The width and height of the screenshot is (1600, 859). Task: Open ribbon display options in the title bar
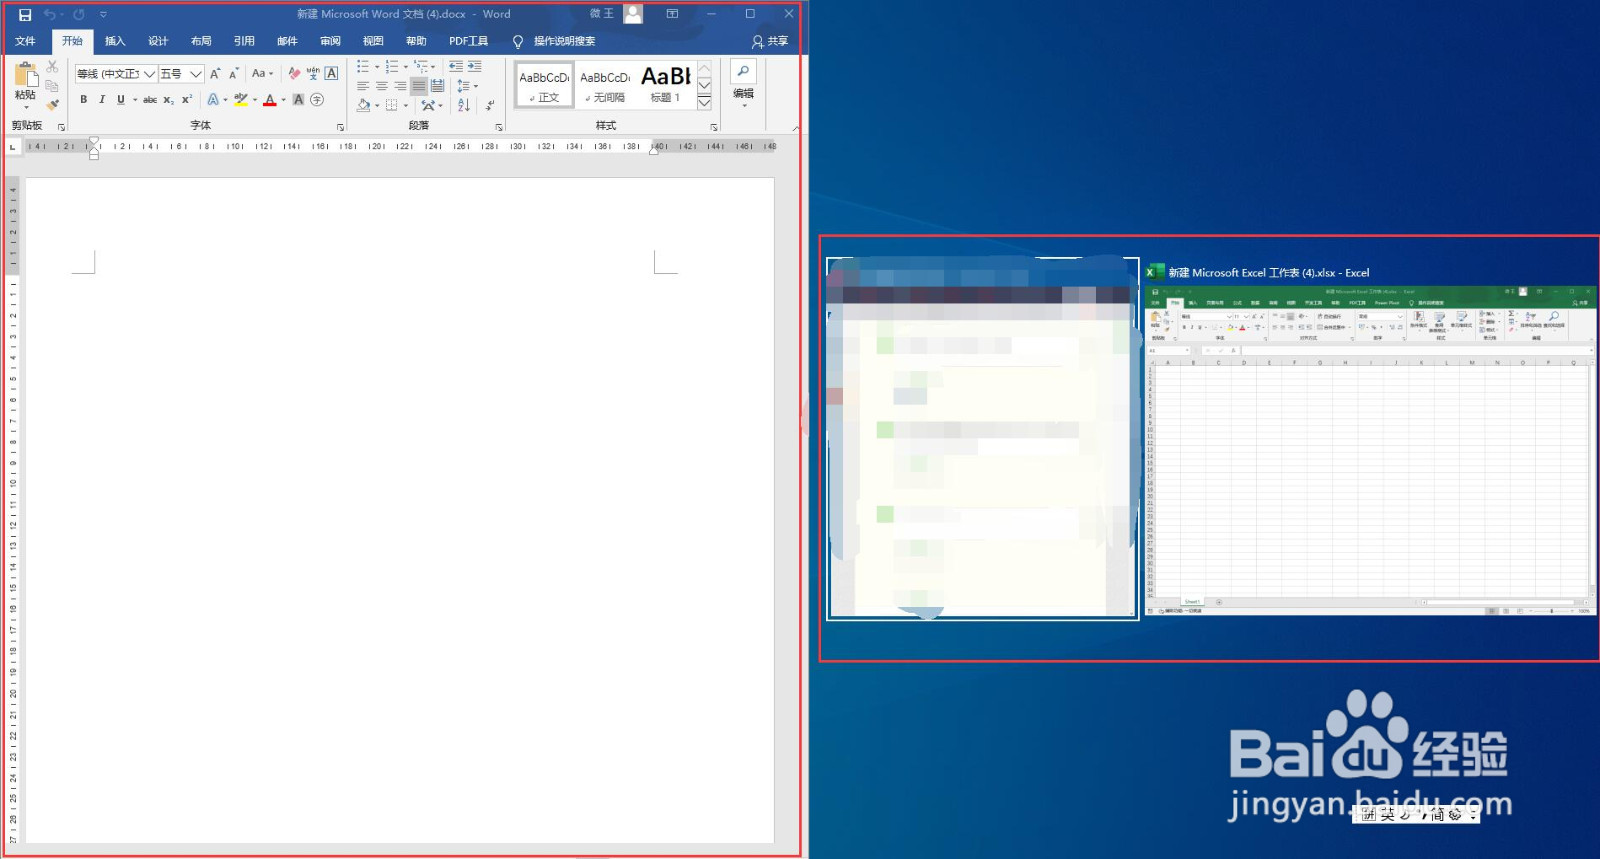[672, 14]
